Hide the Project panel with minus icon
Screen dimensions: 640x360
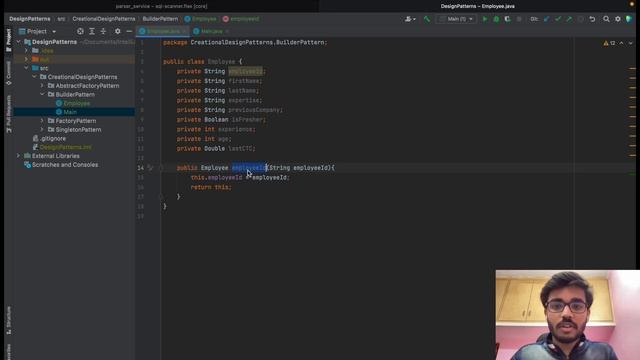point(129,31)
